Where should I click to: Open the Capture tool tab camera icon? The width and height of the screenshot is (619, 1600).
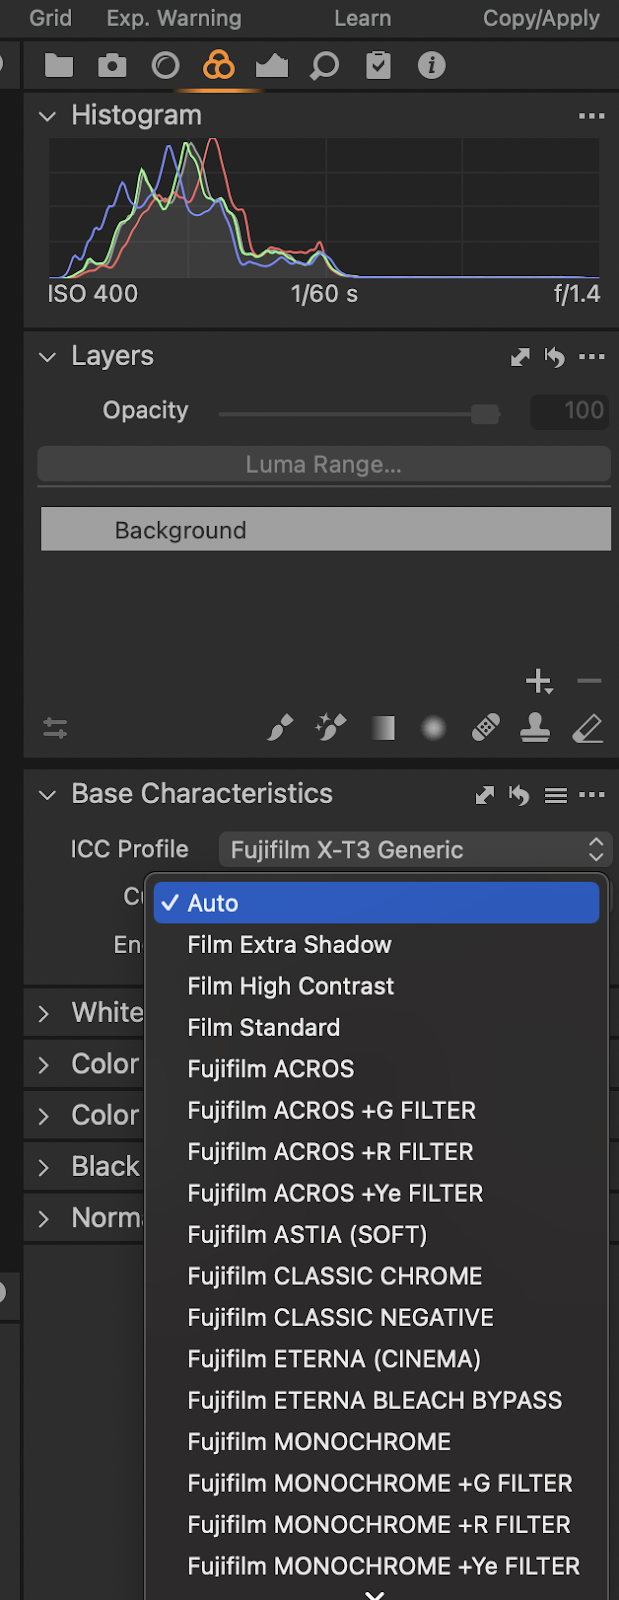pyautogui.click(x=112, y=66)
